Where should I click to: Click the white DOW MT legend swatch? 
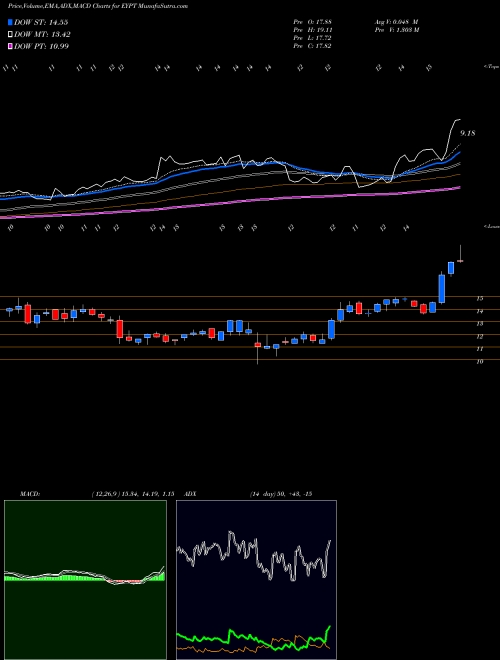click(10, 35)
